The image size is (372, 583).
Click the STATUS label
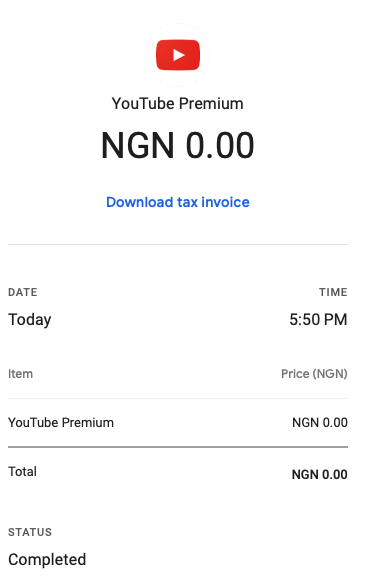pos(30,532)
